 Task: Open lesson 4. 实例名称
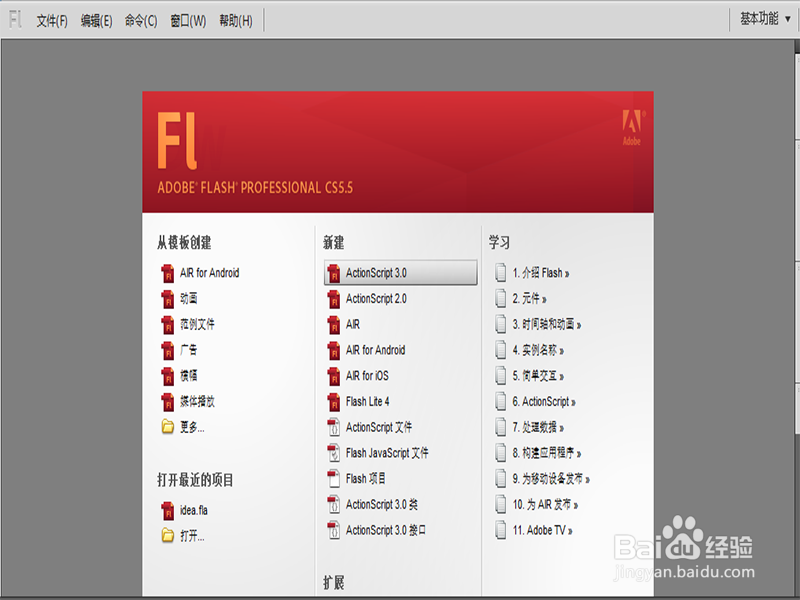[538, 350]
